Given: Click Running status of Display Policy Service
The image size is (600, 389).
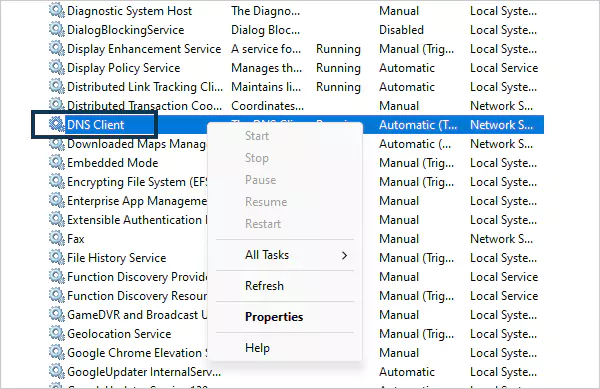Looking at the screenshot, I should (x=338, y=68).
